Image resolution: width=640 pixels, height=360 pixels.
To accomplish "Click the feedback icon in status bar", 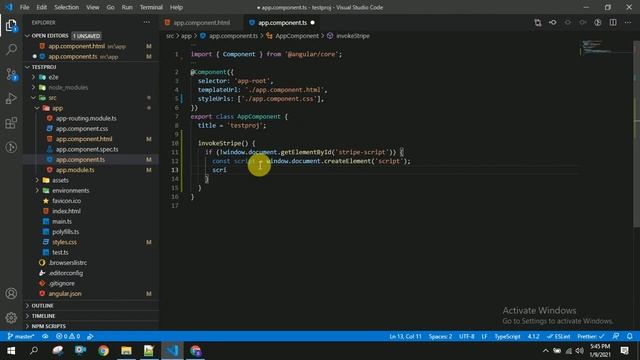I will (x=616, y=336).
